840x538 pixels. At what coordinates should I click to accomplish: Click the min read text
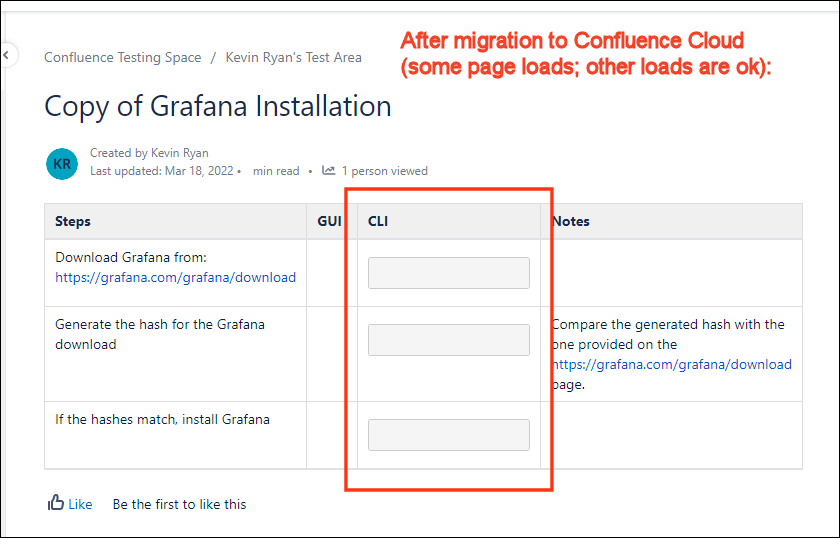tap(276, 171)
